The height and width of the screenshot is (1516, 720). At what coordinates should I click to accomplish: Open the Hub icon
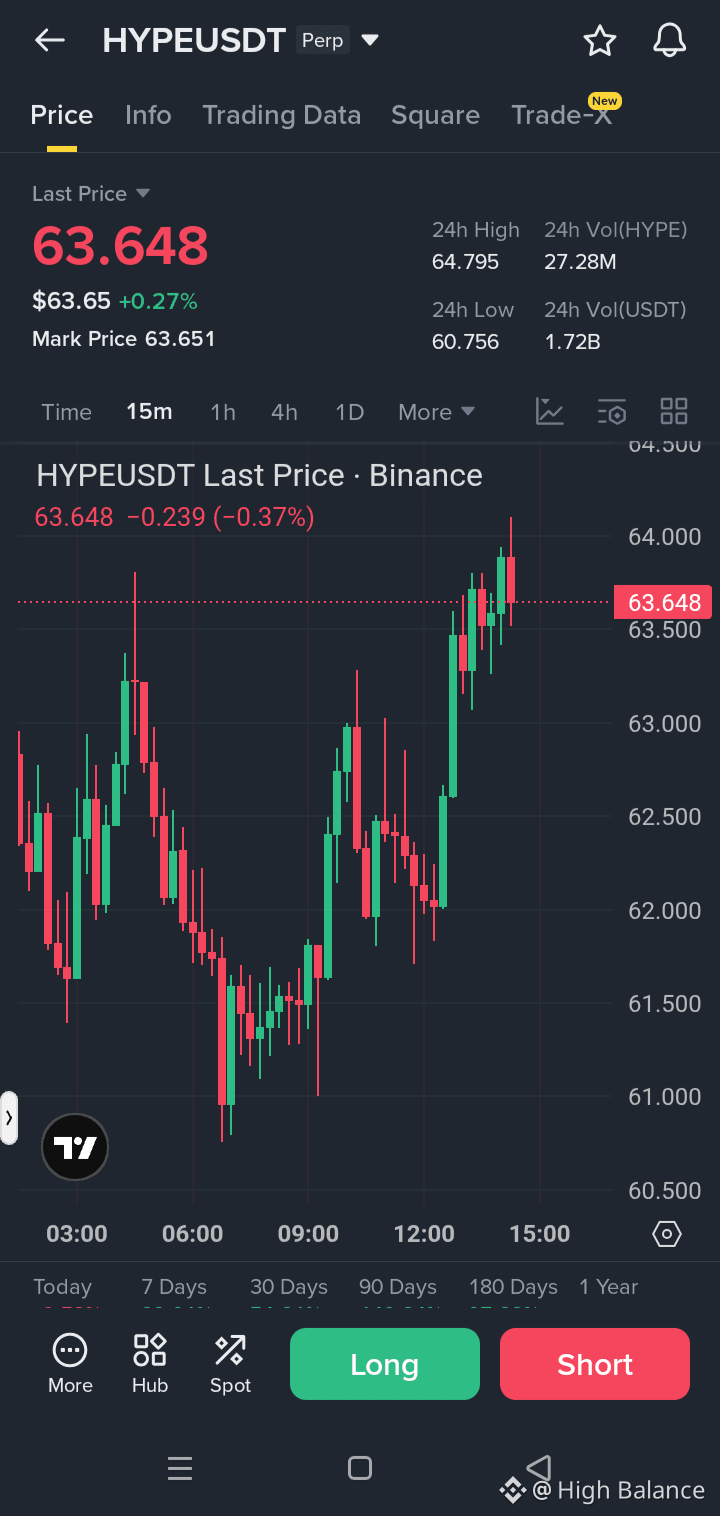click(150, 1364)
